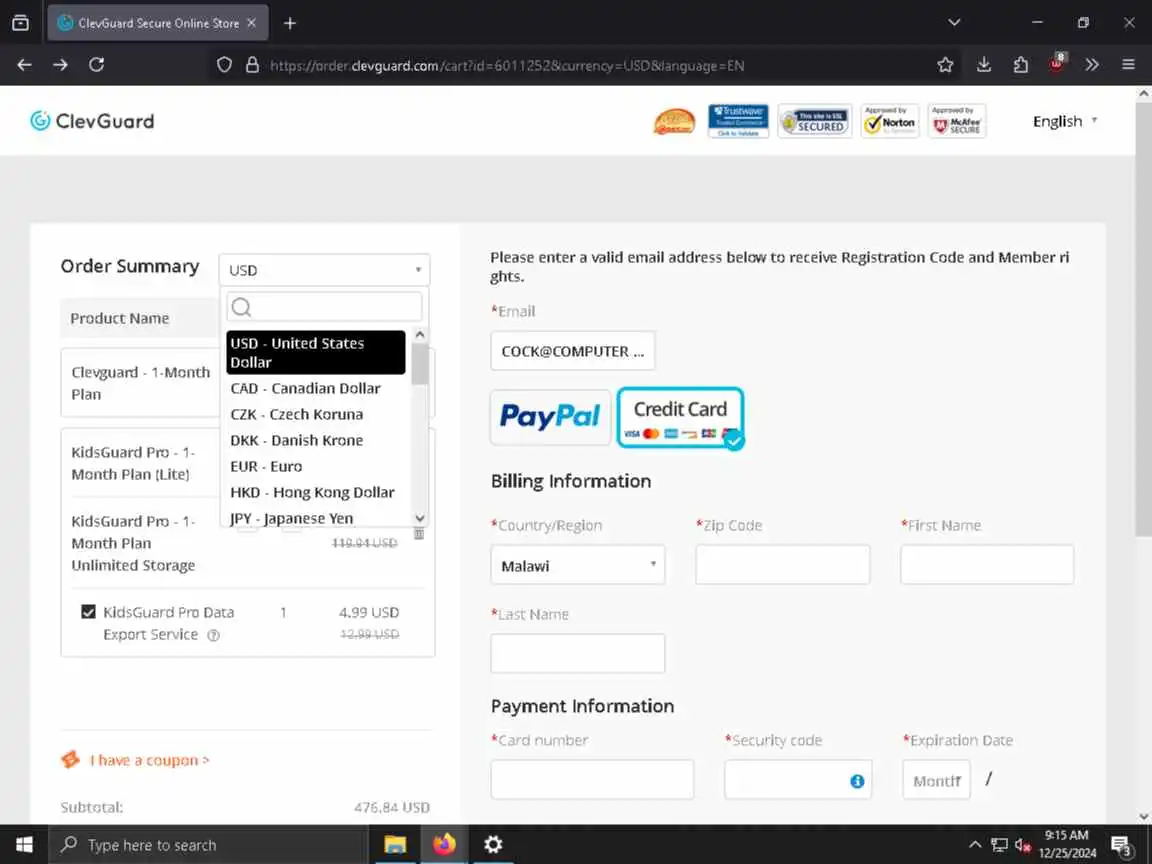Click the muted volume tray icon
Image resolution: width=1152 pixels, height=864 pixels.
tap(1022, 845)
